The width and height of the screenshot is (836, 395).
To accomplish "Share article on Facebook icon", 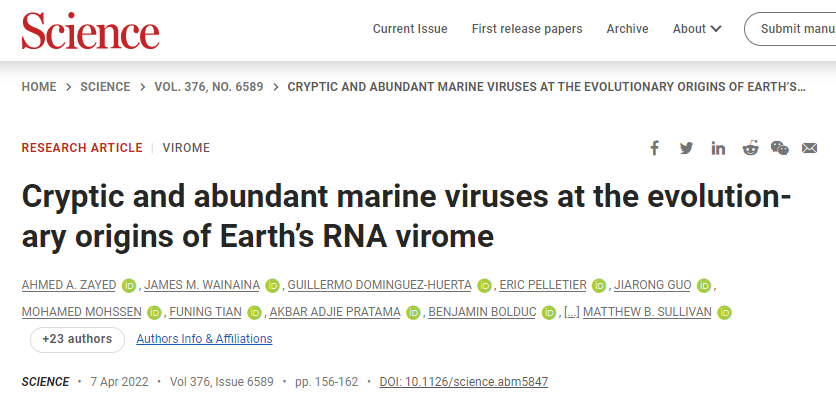I will point(654,148).
